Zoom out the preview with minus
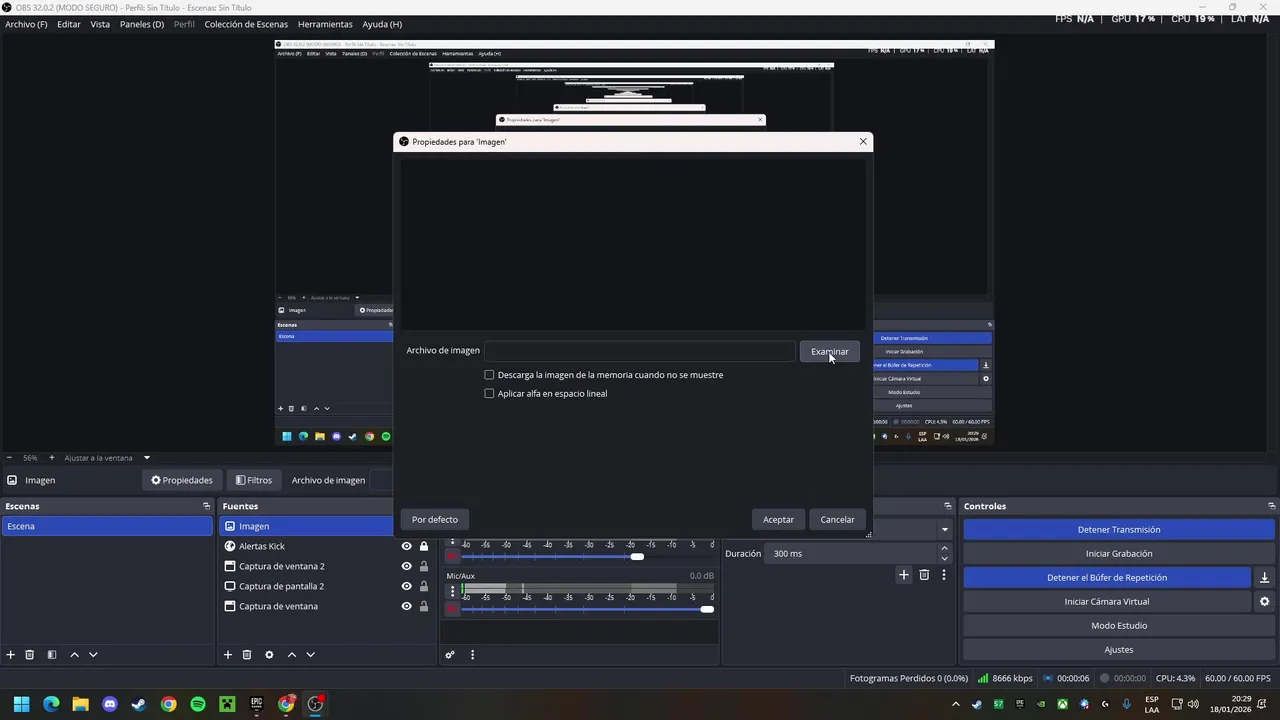1280x720 pixels. [9, 458]
